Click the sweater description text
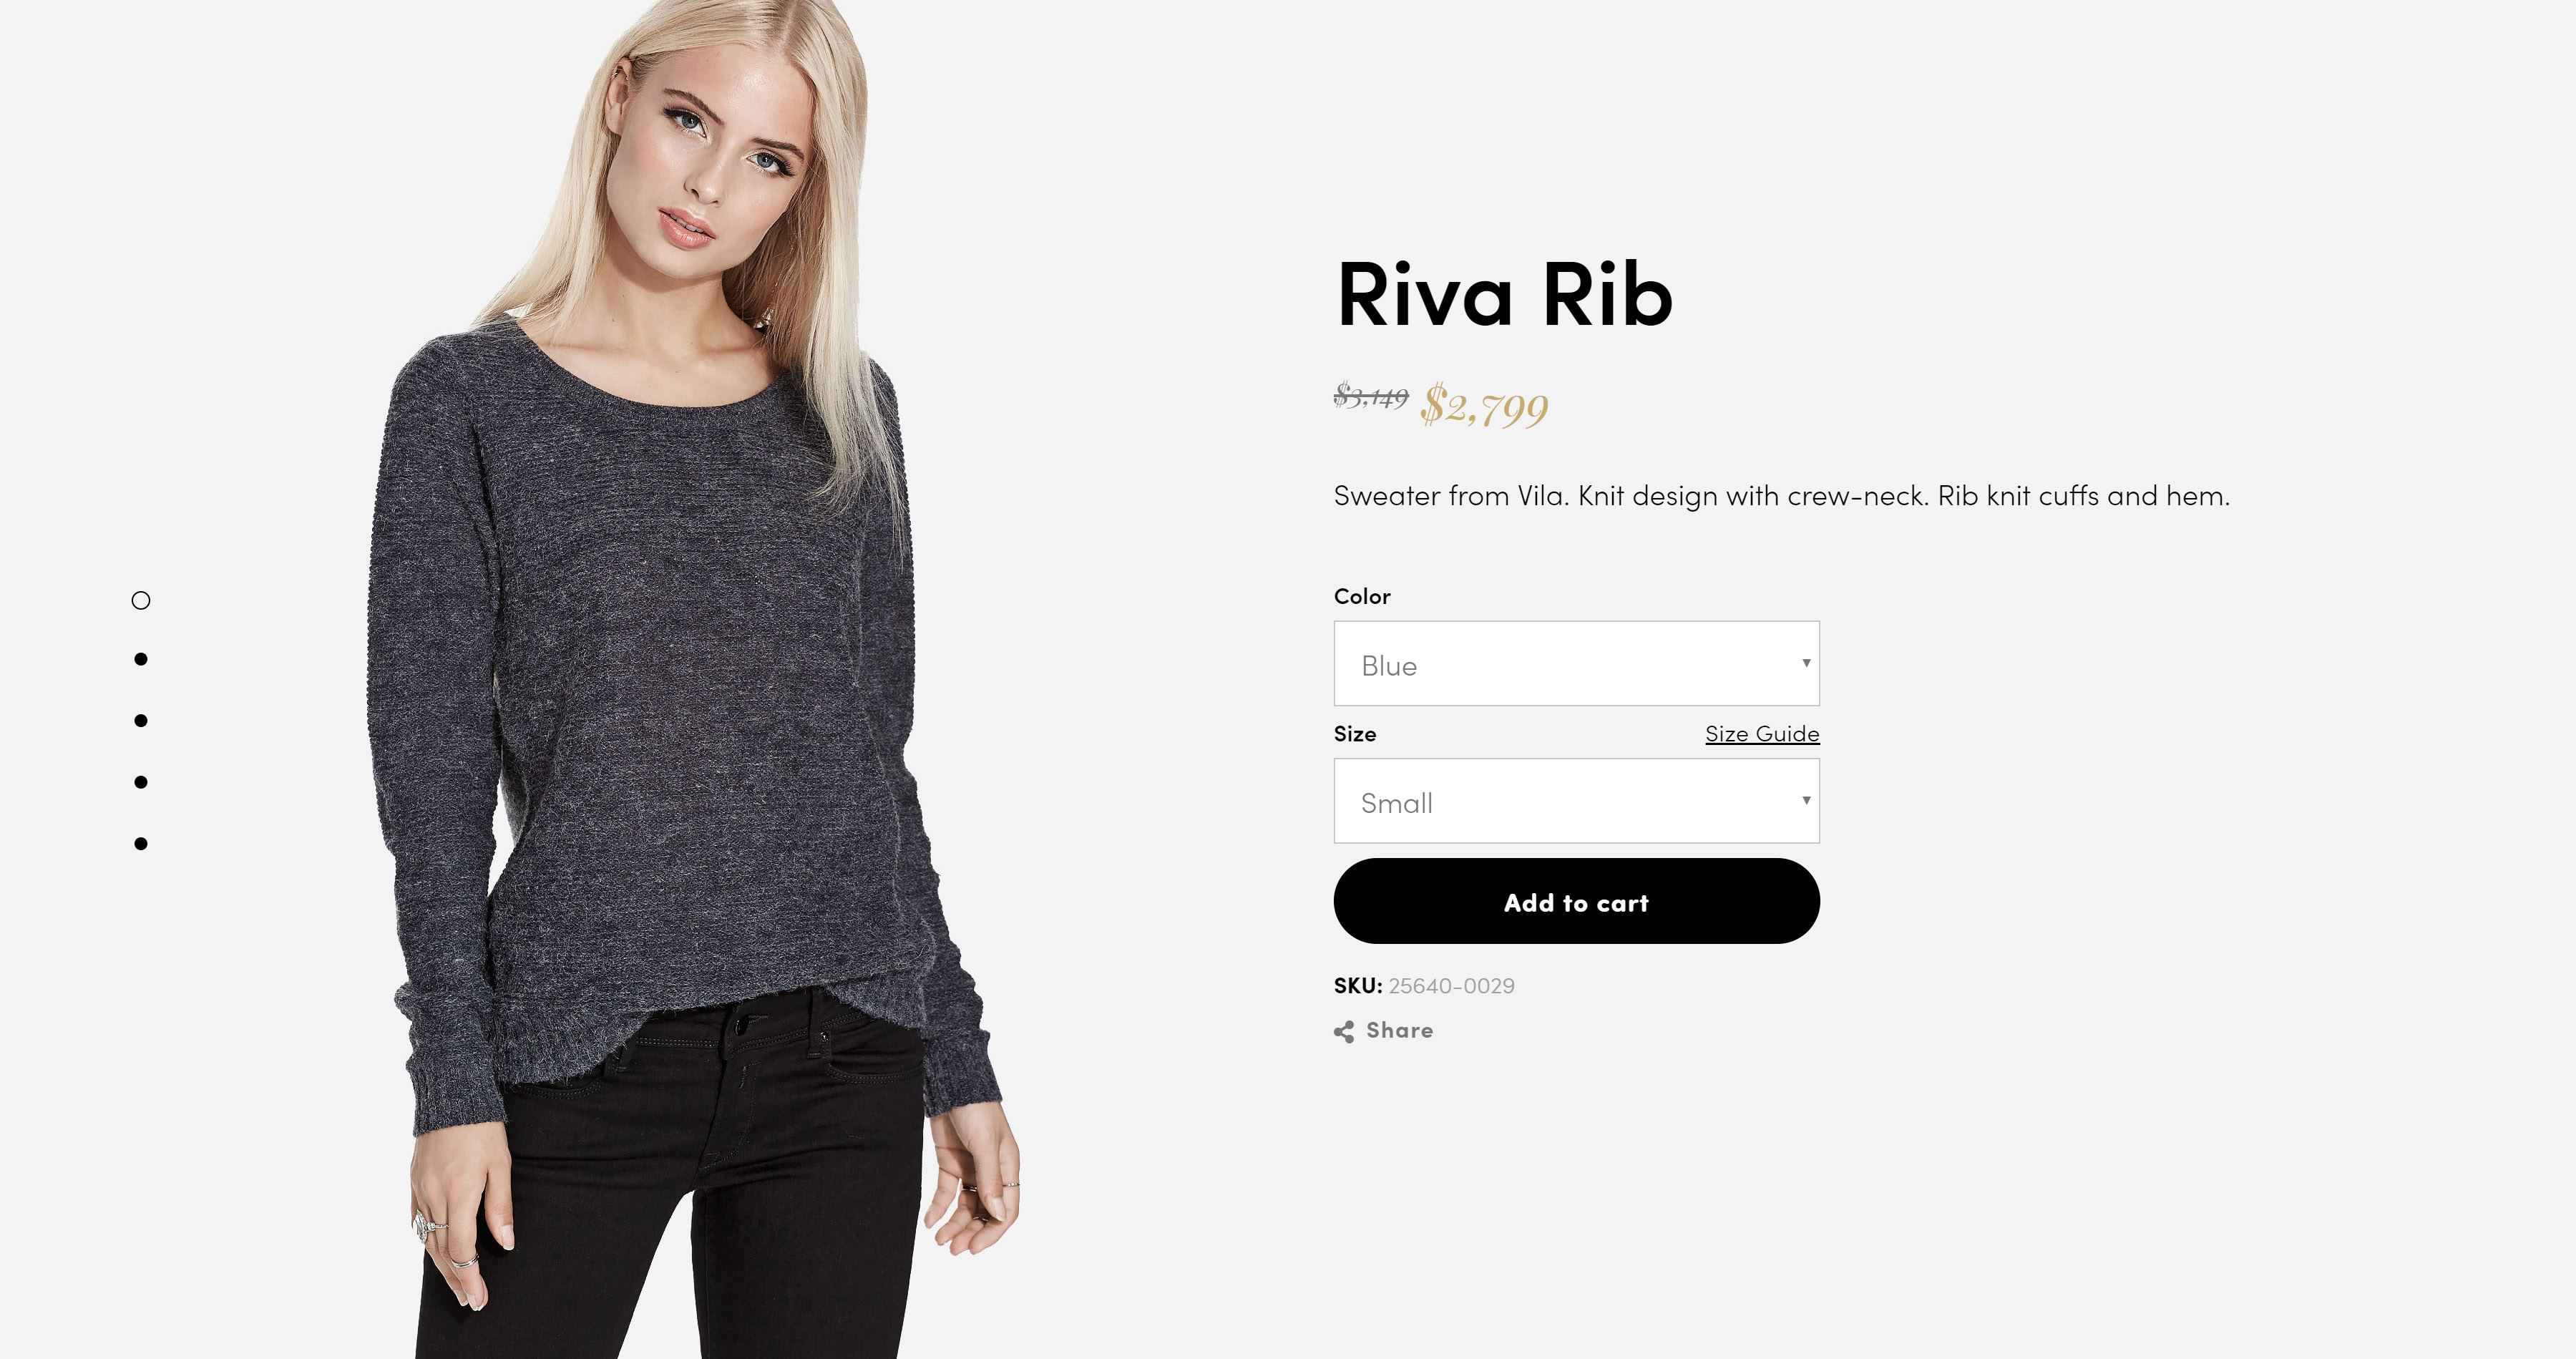This screenshot has height=1359, width=2576. coord(1781,496)
